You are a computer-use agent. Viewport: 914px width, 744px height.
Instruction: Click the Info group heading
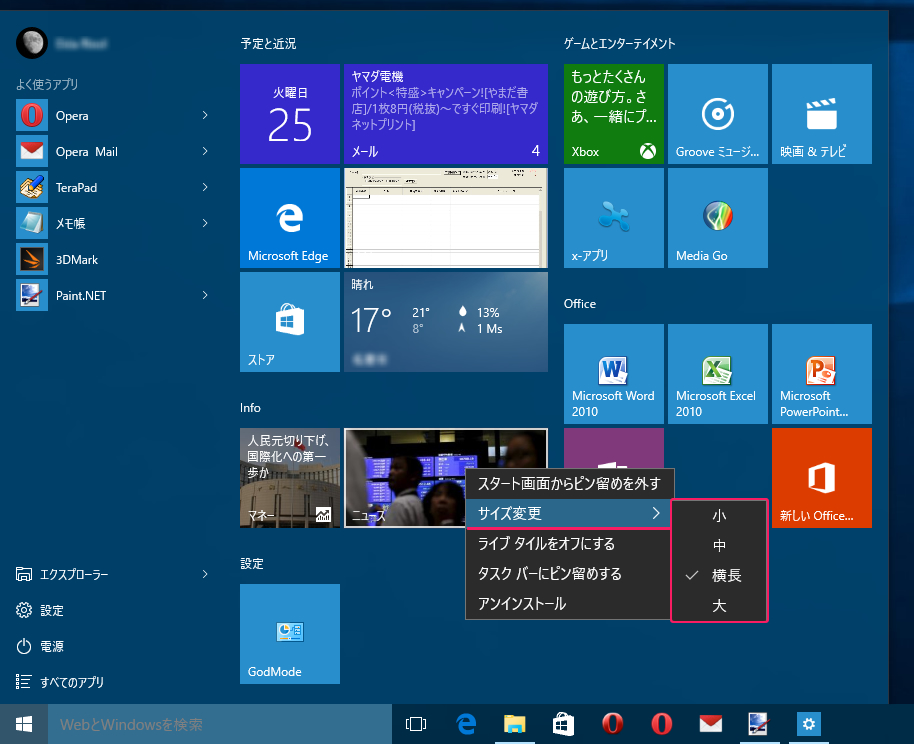[x=250, y=408]
